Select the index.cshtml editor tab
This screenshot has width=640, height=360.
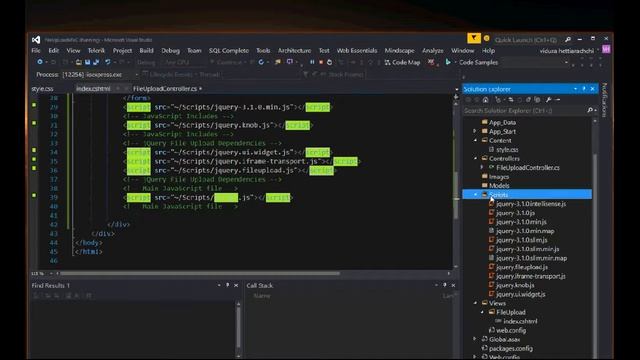(93, 89)
